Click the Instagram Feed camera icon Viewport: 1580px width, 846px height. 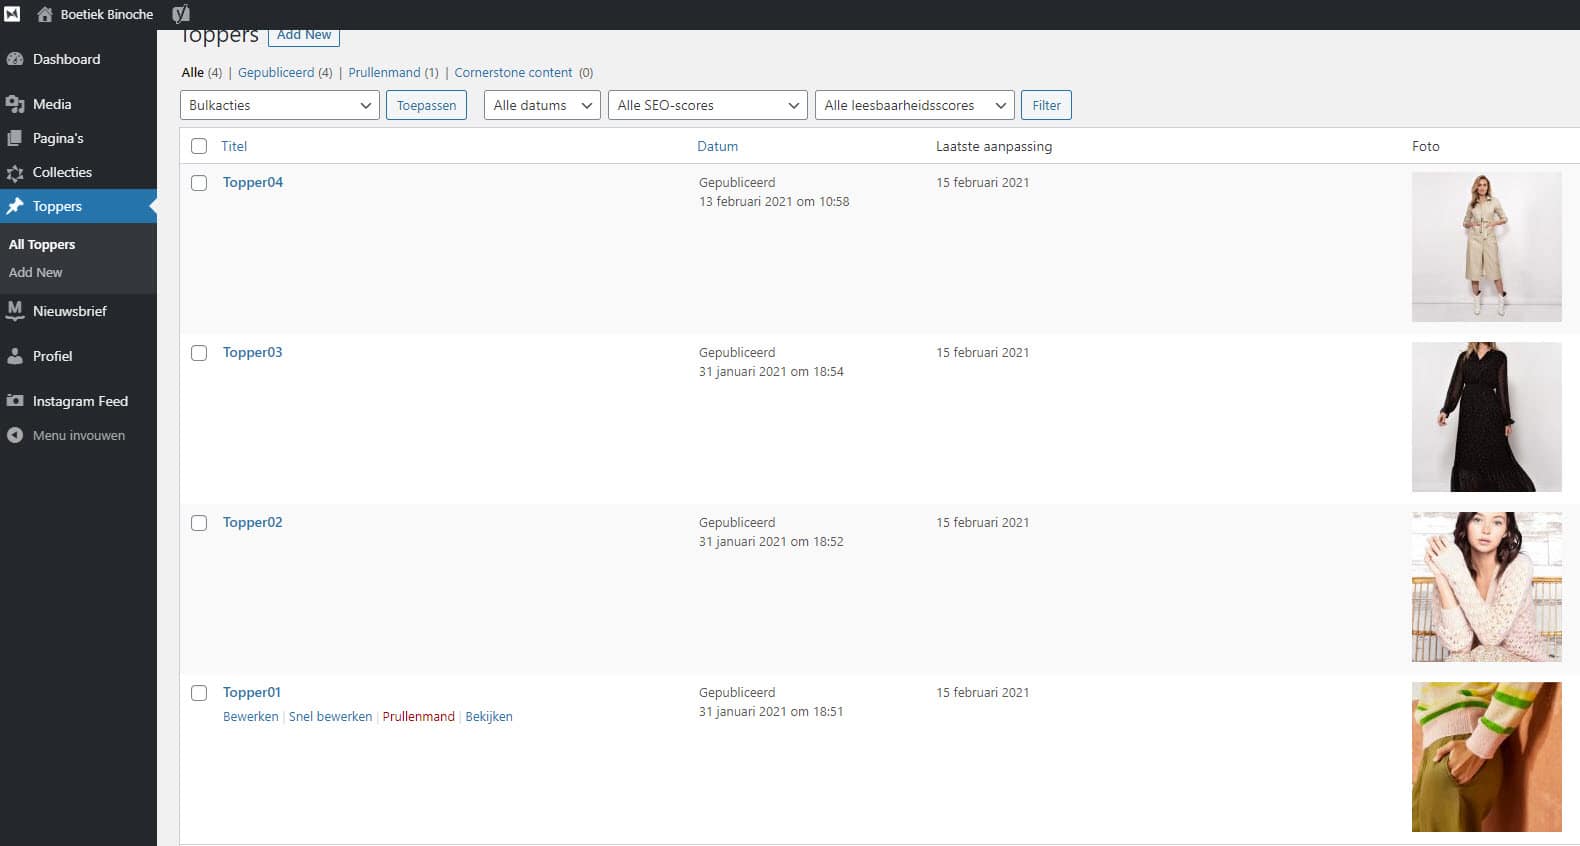15,401
